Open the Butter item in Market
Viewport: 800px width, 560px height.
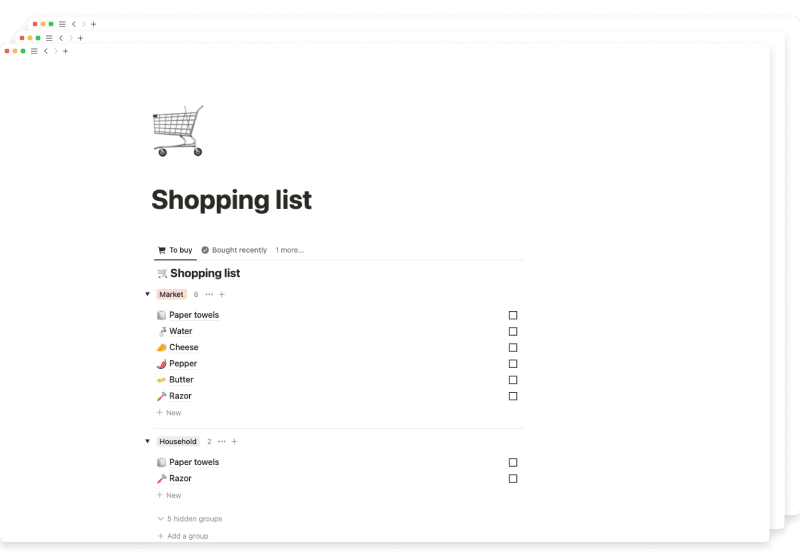(181, 380)
